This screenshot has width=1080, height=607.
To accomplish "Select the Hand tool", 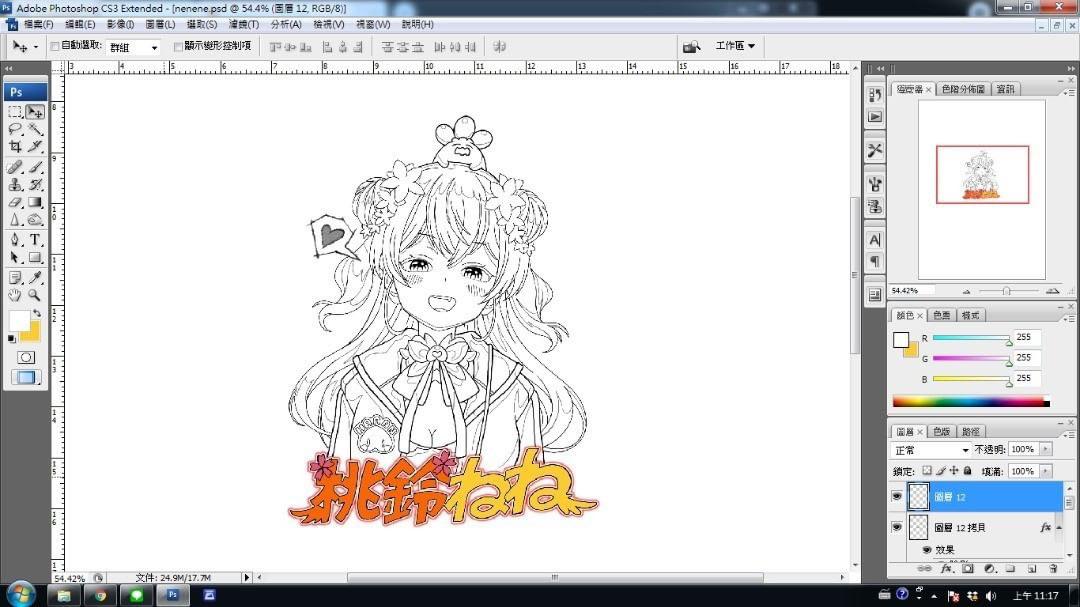I will click(15, 295).
